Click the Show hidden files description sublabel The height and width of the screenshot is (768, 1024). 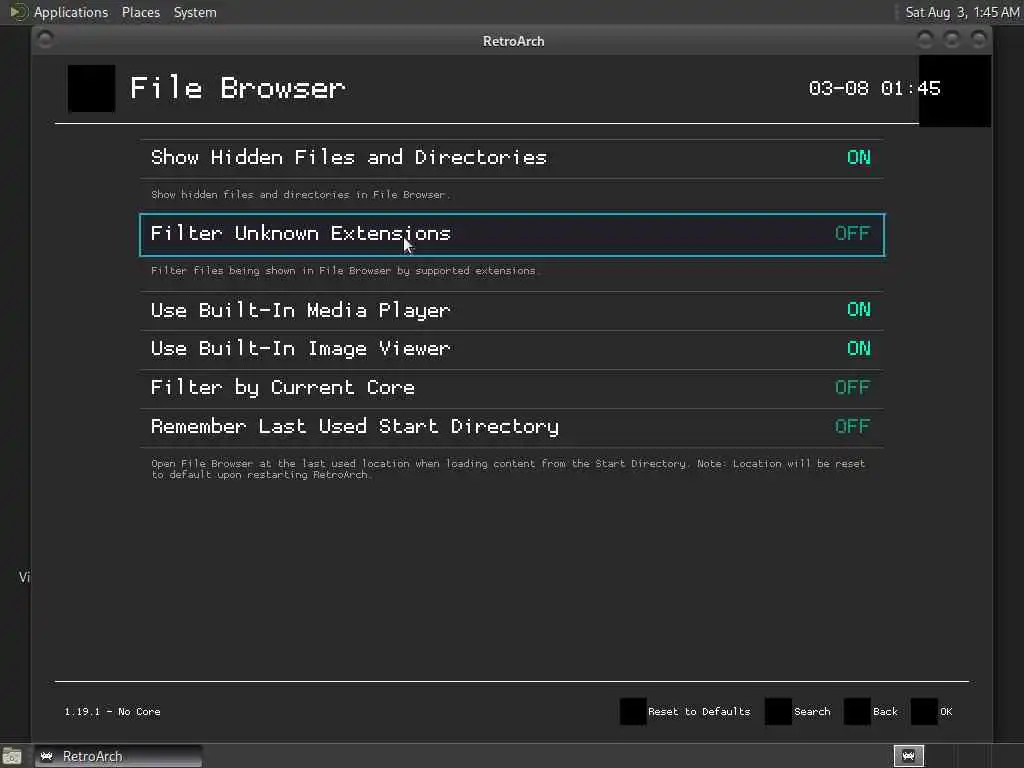coord(300,195)
